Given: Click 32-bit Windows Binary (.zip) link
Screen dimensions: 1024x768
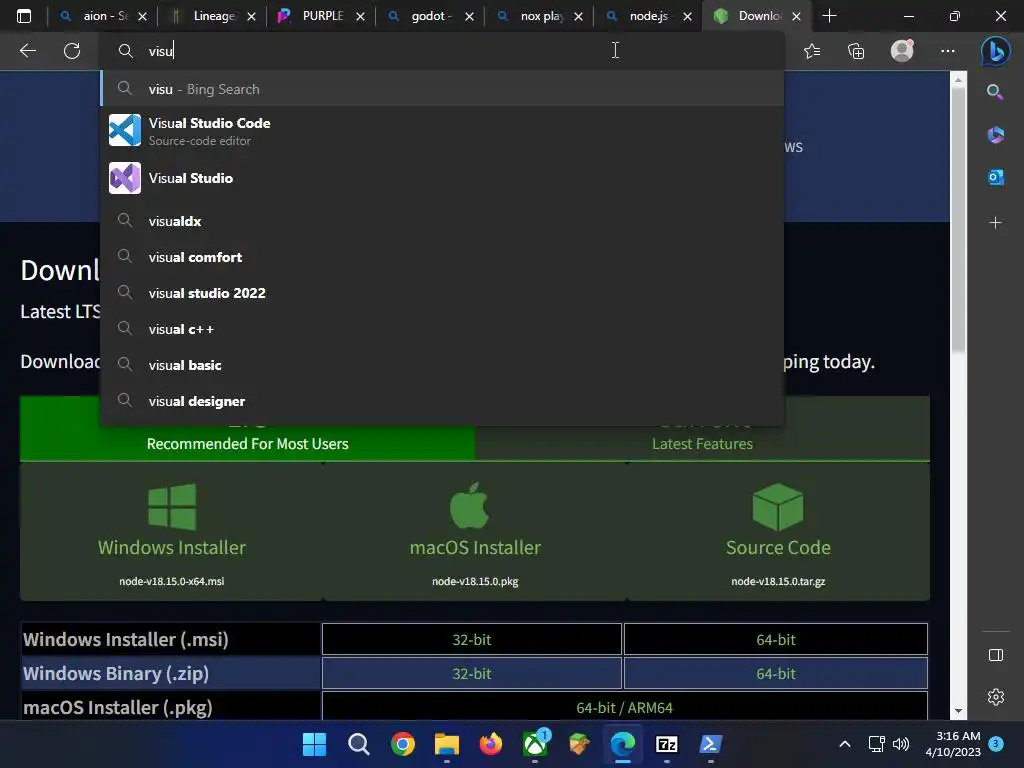Looking at the screenshot, I should coord(472,673).
